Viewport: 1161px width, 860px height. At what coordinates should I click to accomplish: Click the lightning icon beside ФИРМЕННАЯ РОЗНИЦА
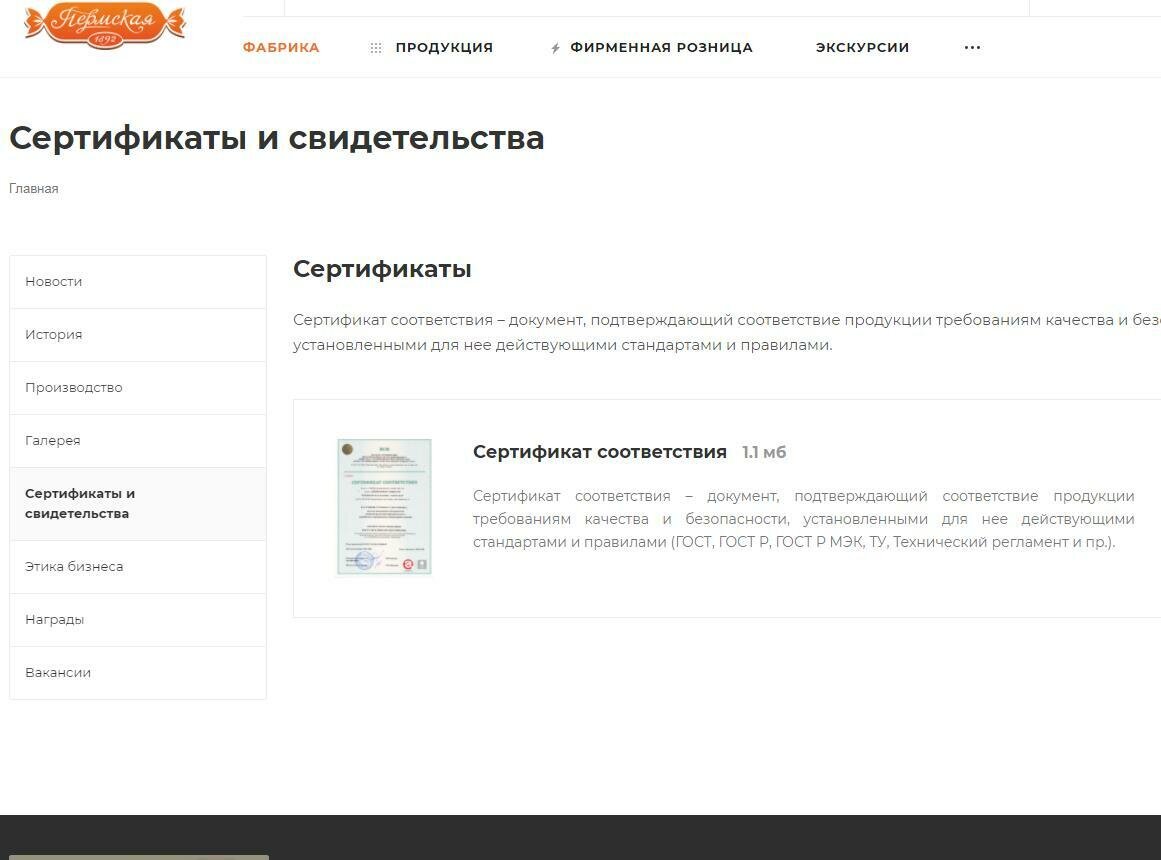555,48
